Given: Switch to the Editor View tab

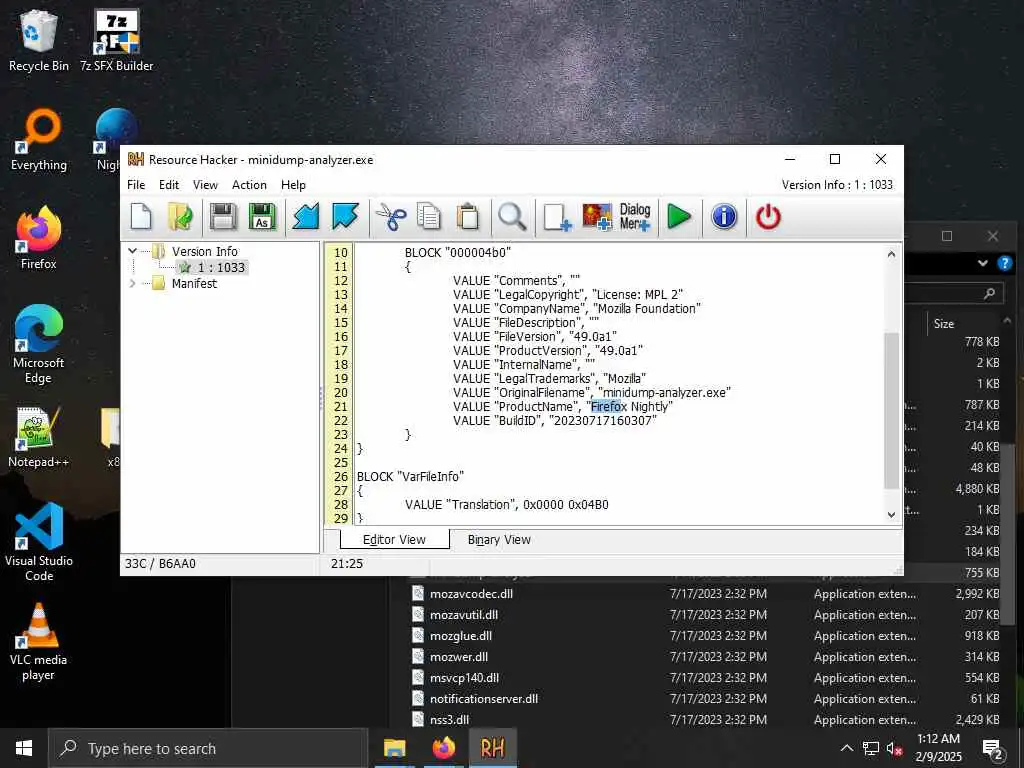Looking at the screenshot, I should [394, 539].
